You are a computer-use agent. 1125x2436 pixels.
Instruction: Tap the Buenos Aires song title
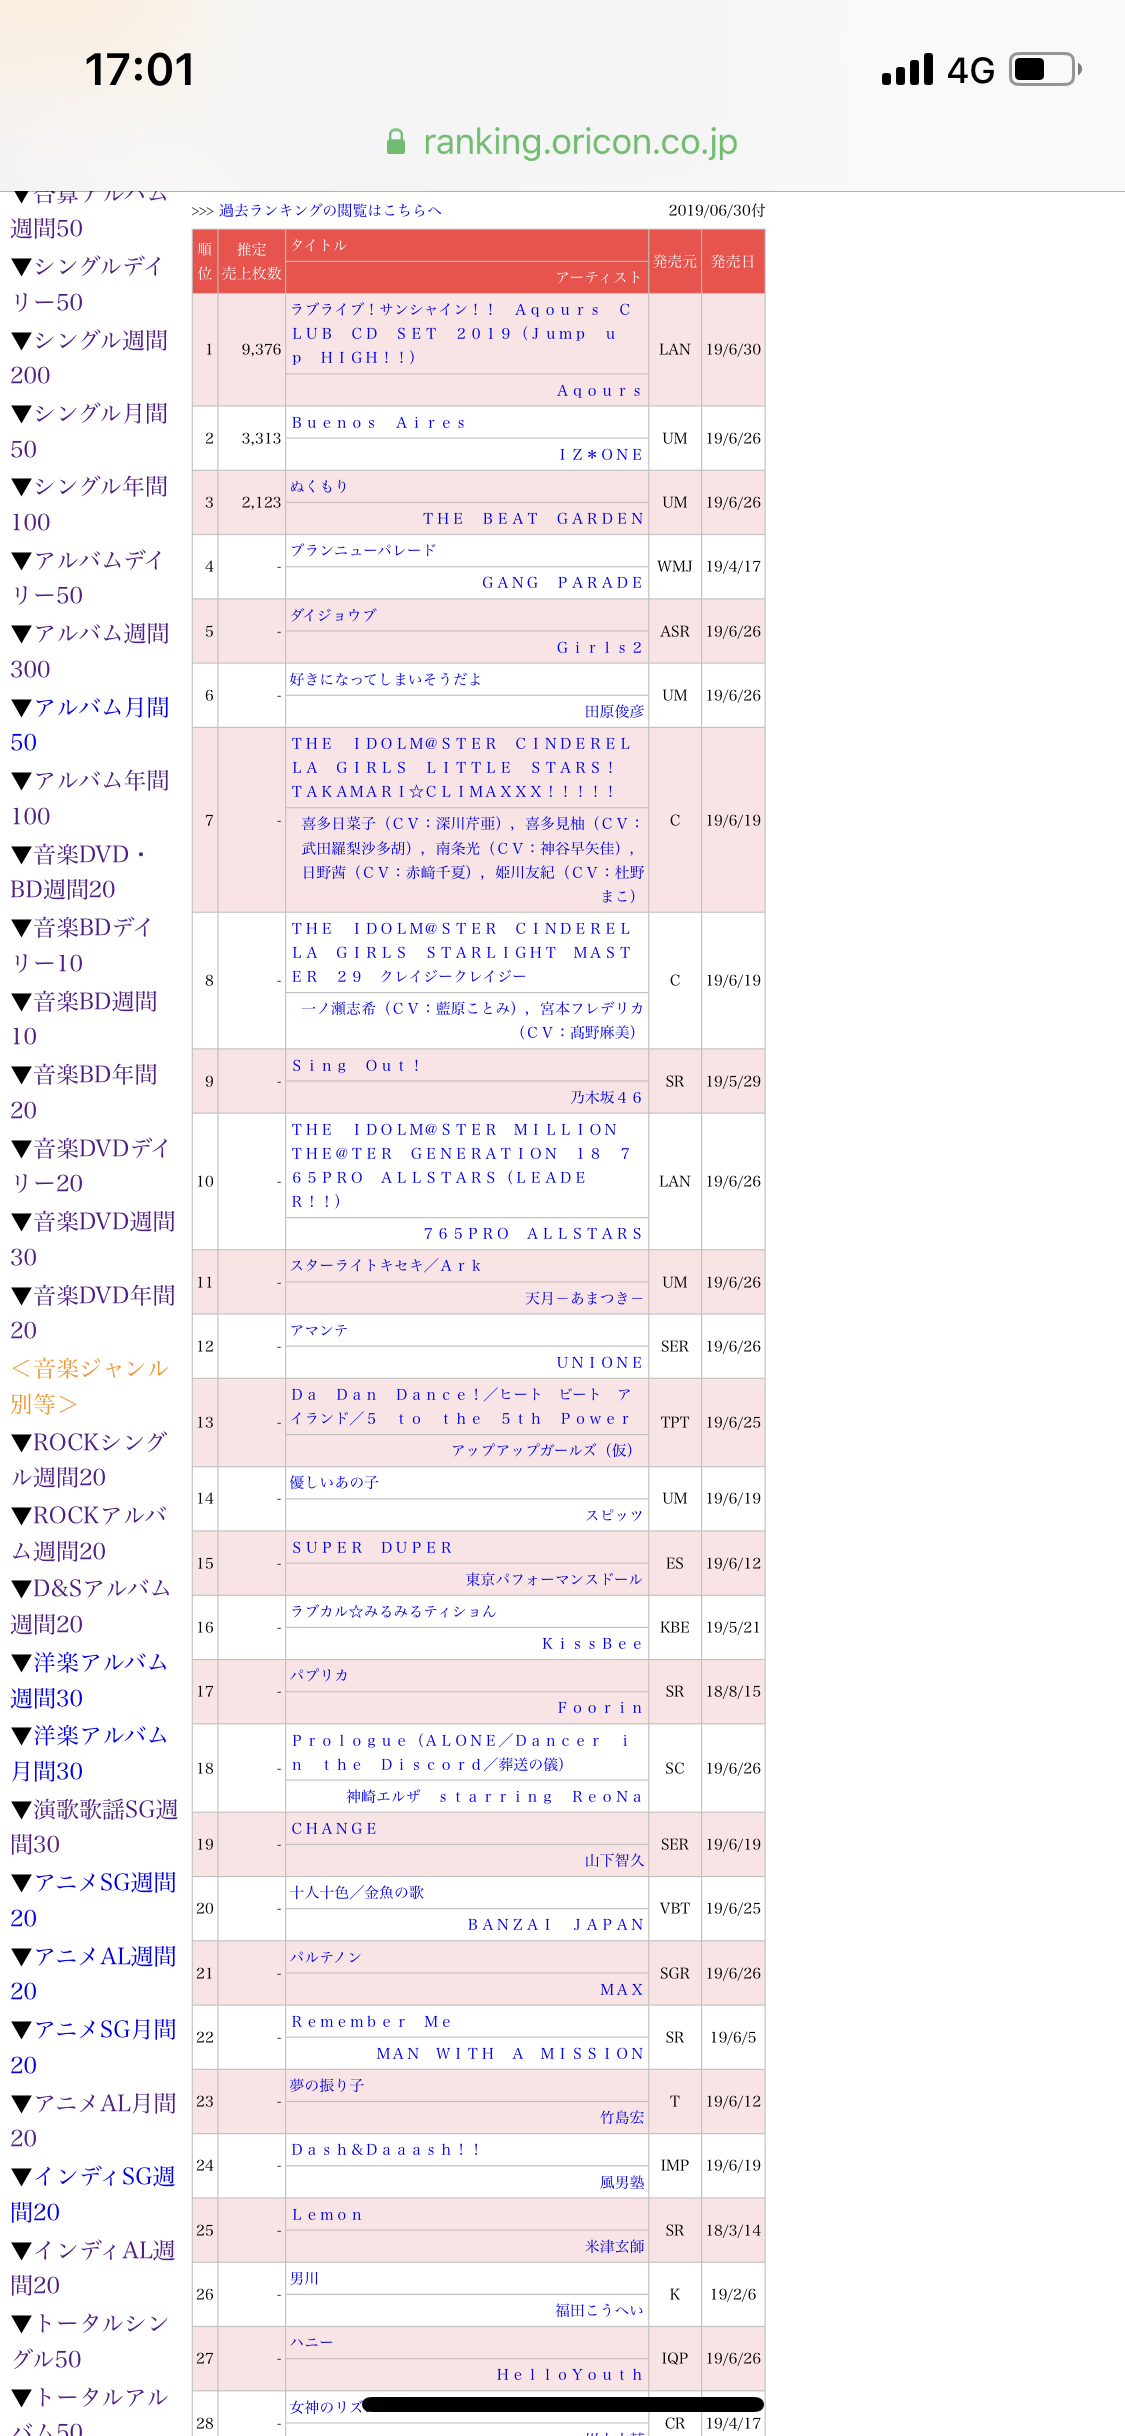tap(379, 423)
